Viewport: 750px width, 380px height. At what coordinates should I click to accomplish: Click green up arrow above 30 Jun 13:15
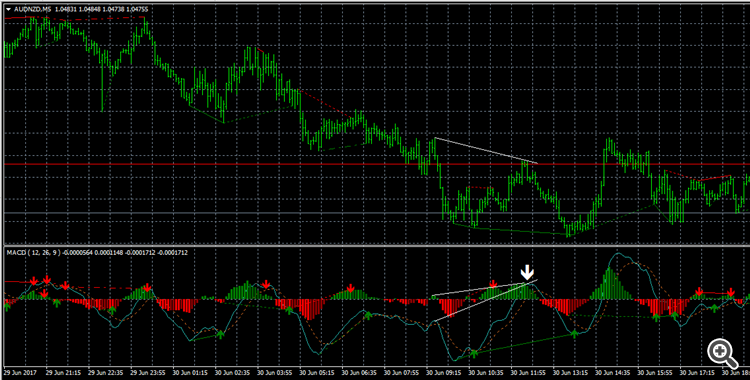tap(574, 333)
